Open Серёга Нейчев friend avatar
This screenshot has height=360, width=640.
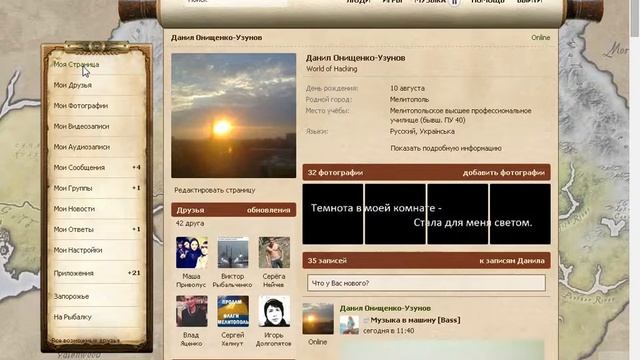(x=274, y=252)
